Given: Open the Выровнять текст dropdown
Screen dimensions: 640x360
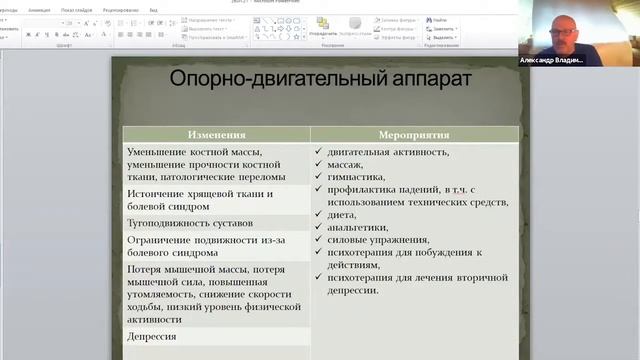Looking at the screenshot, I should (205, 29).
